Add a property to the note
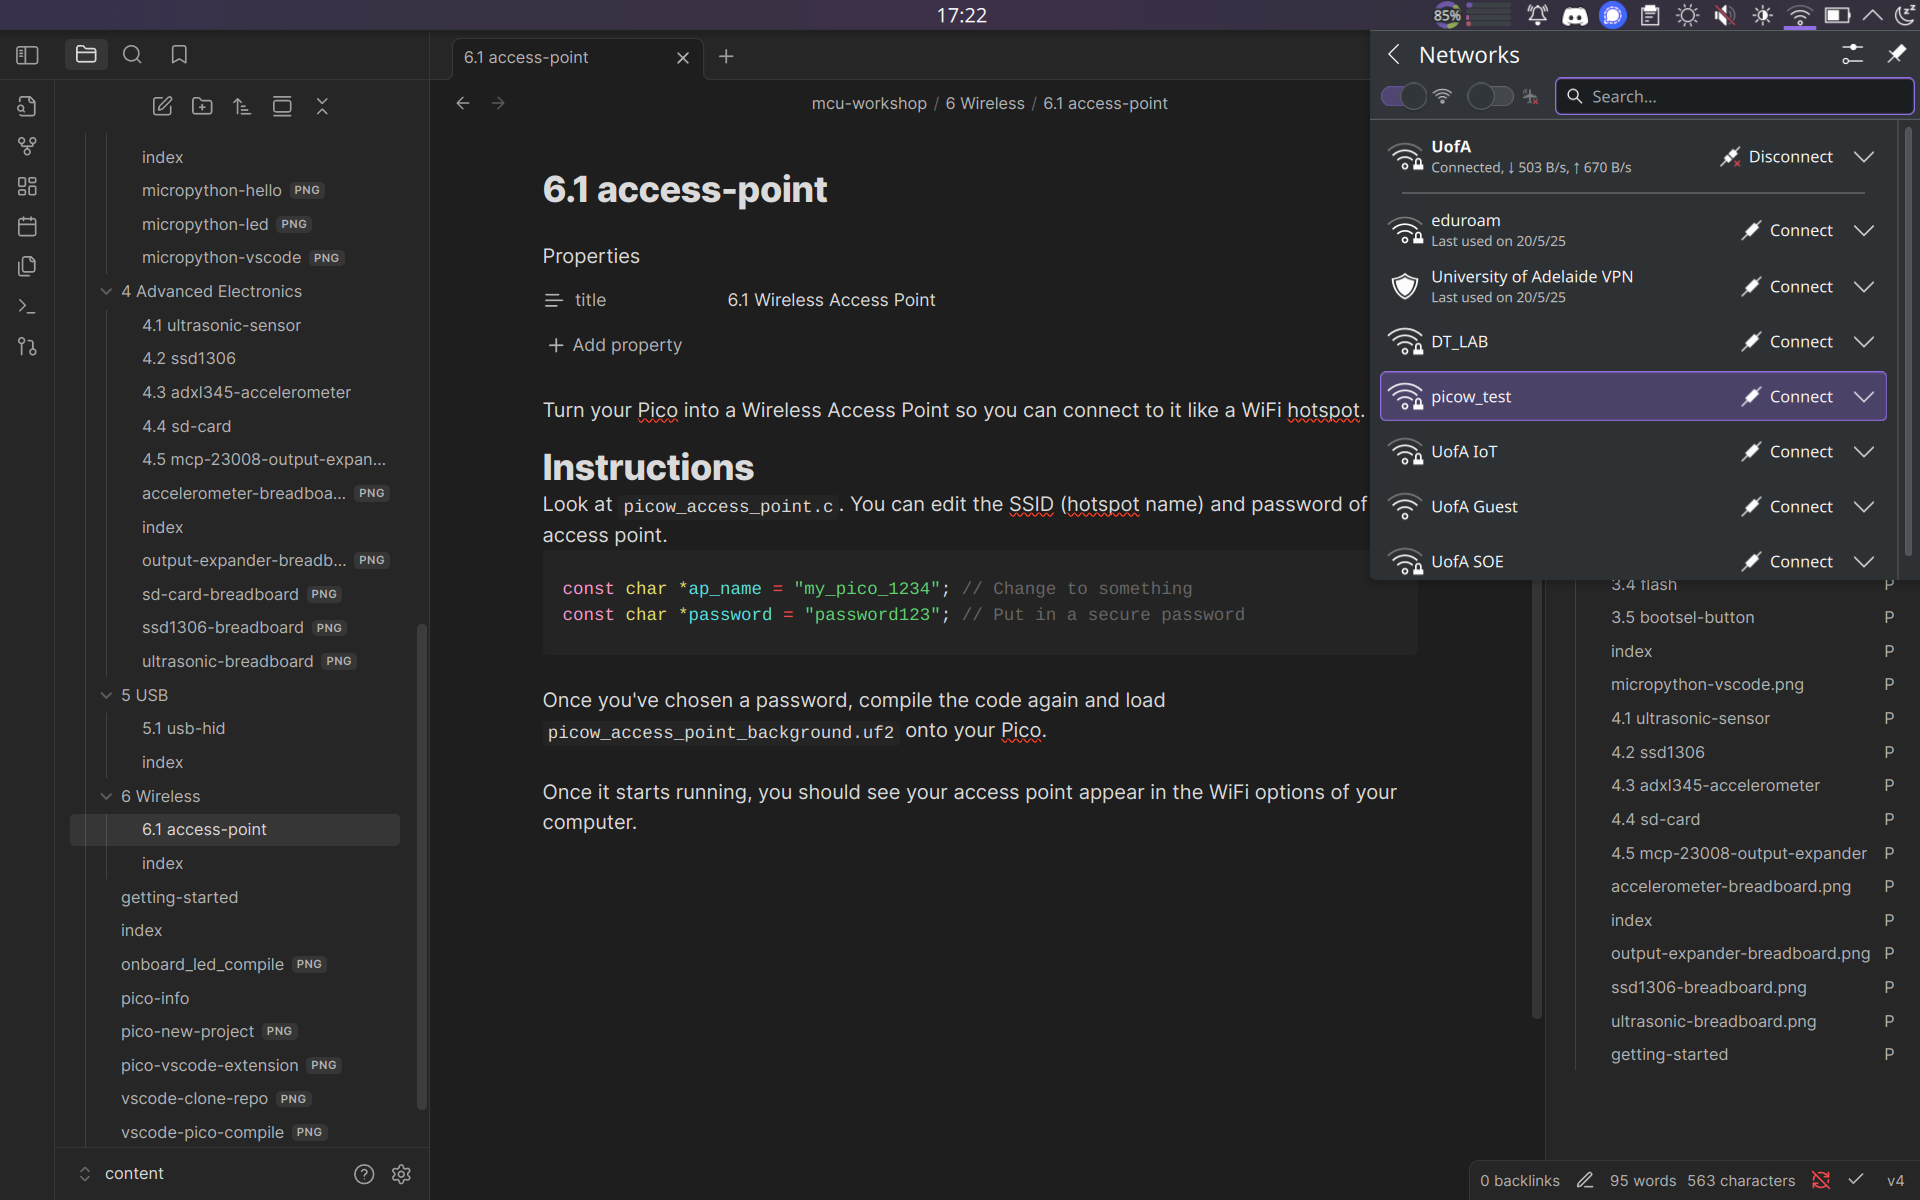The image size is (1920, 1200). (614, 345)
